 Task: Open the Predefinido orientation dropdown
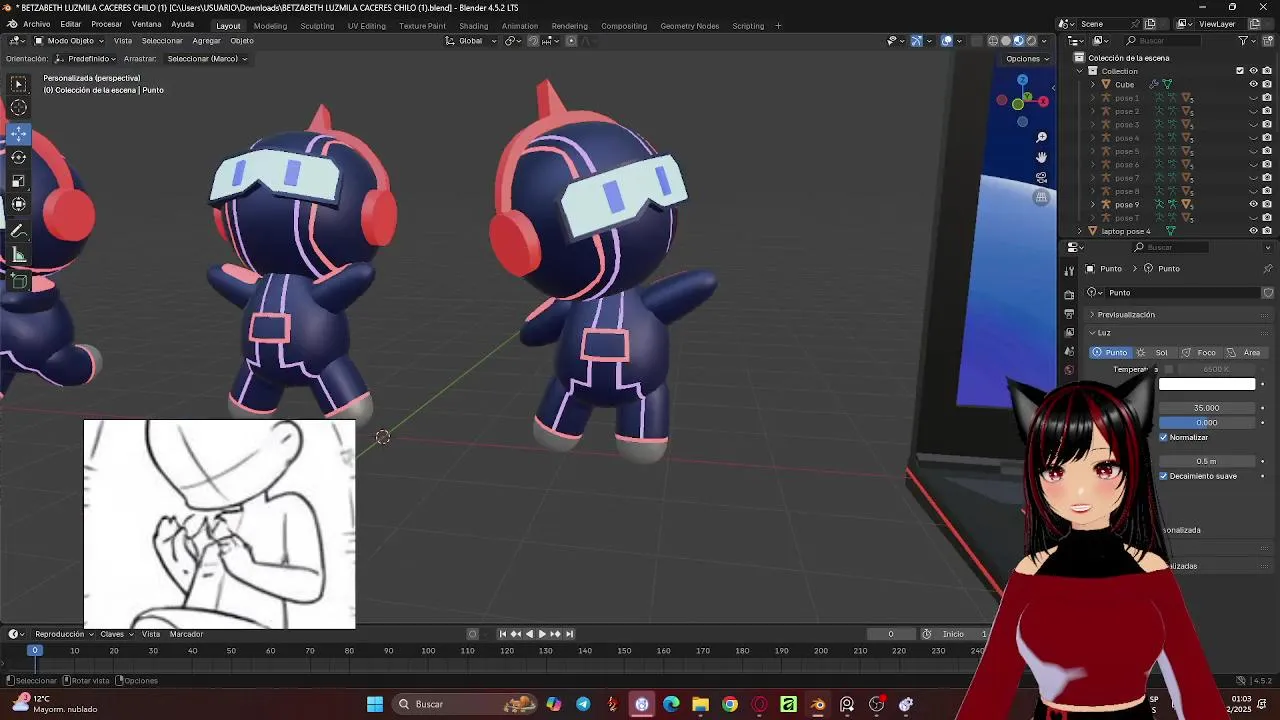[x=84, y=59]
